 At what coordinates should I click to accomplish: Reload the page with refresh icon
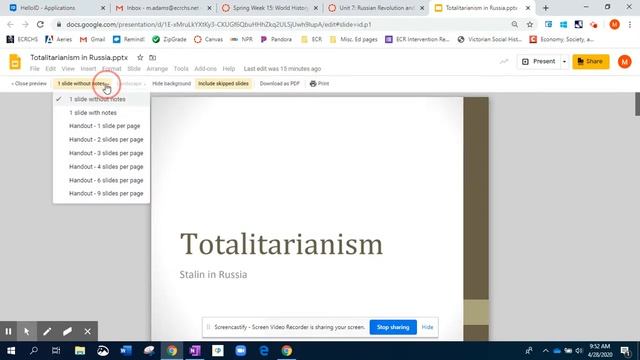[40, 24]
